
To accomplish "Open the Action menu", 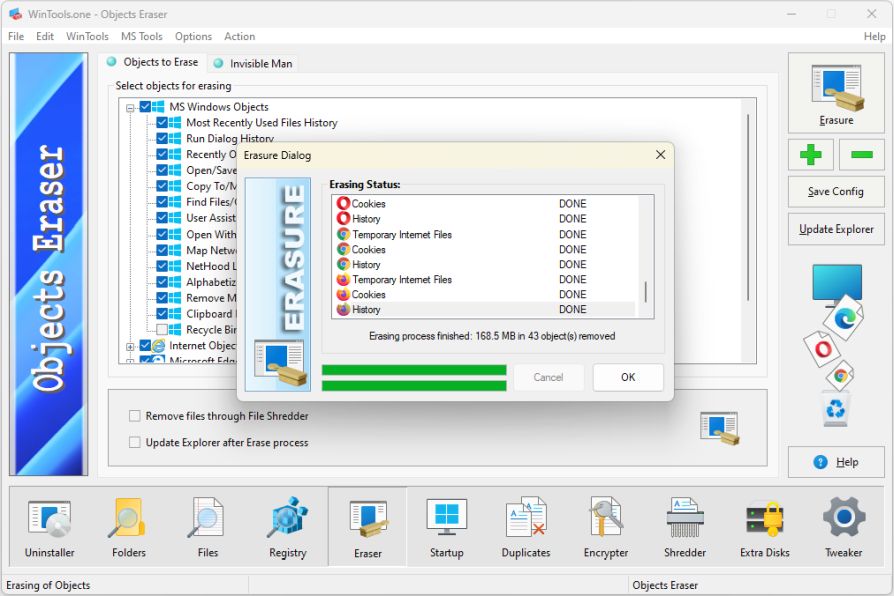I will coord(239,37).
